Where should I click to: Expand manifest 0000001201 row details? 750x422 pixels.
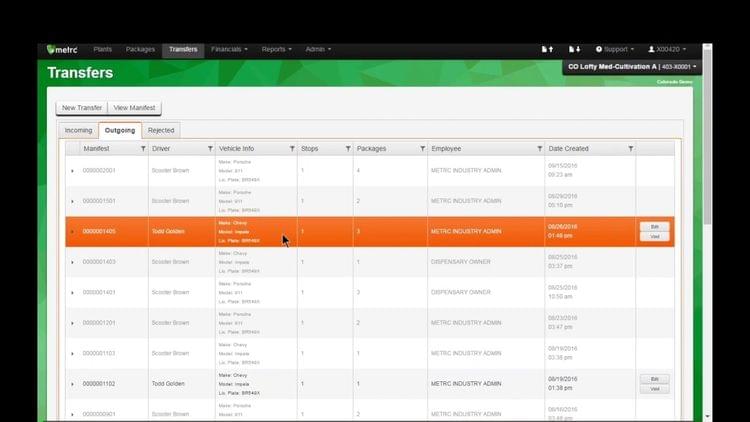tap(72, 323)
